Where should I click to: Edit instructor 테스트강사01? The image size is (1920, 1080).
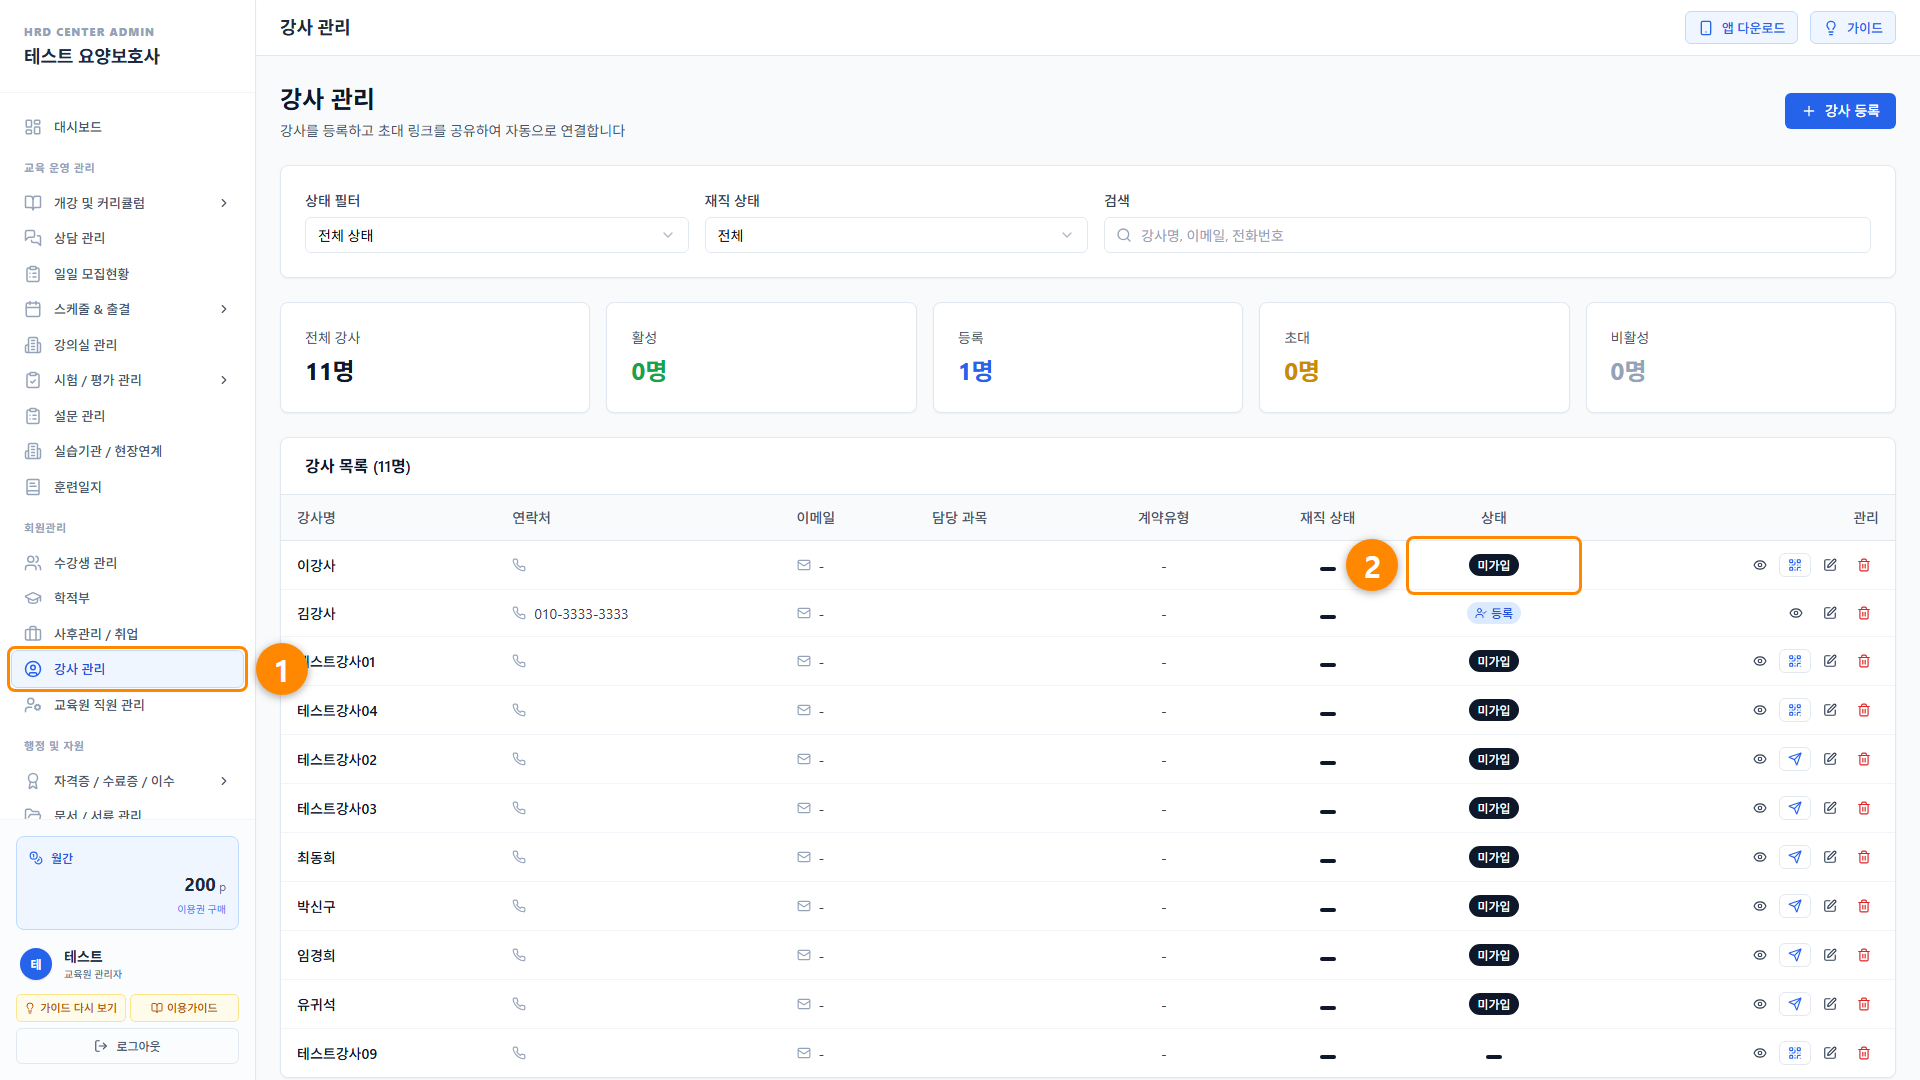coord(1830,661)
